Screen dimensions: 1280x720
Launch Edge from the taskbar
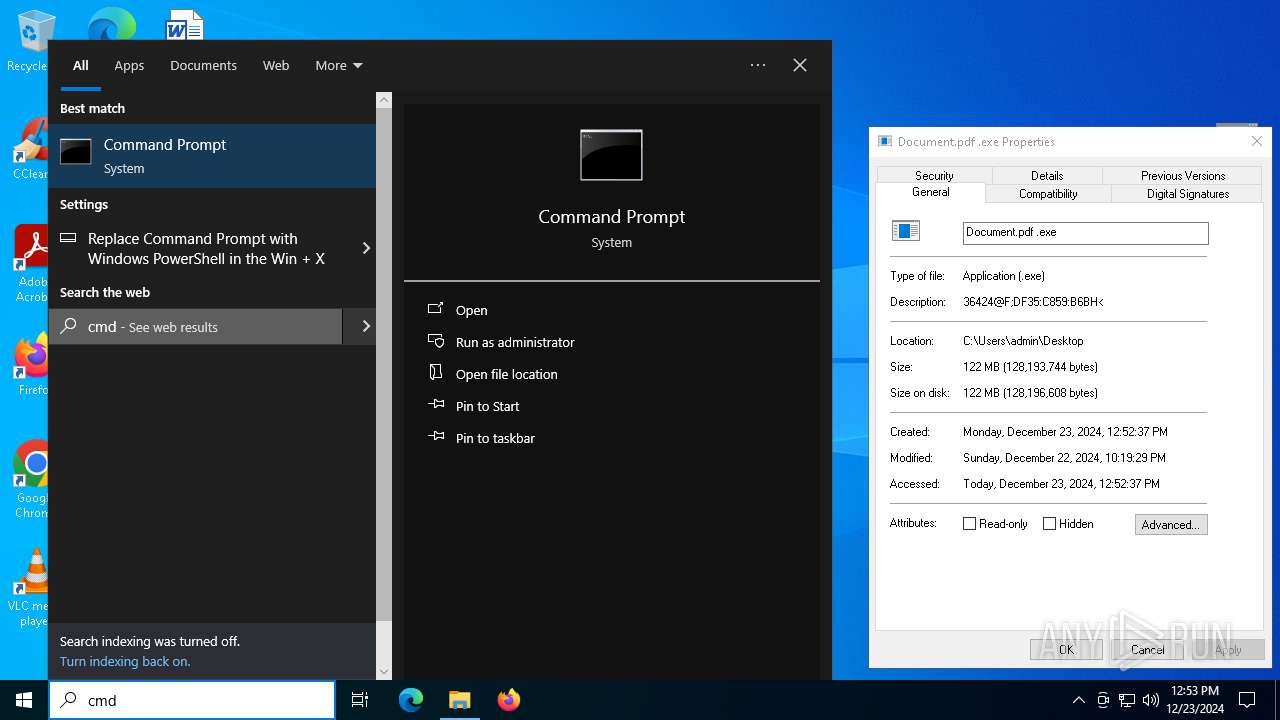(411, 700)
